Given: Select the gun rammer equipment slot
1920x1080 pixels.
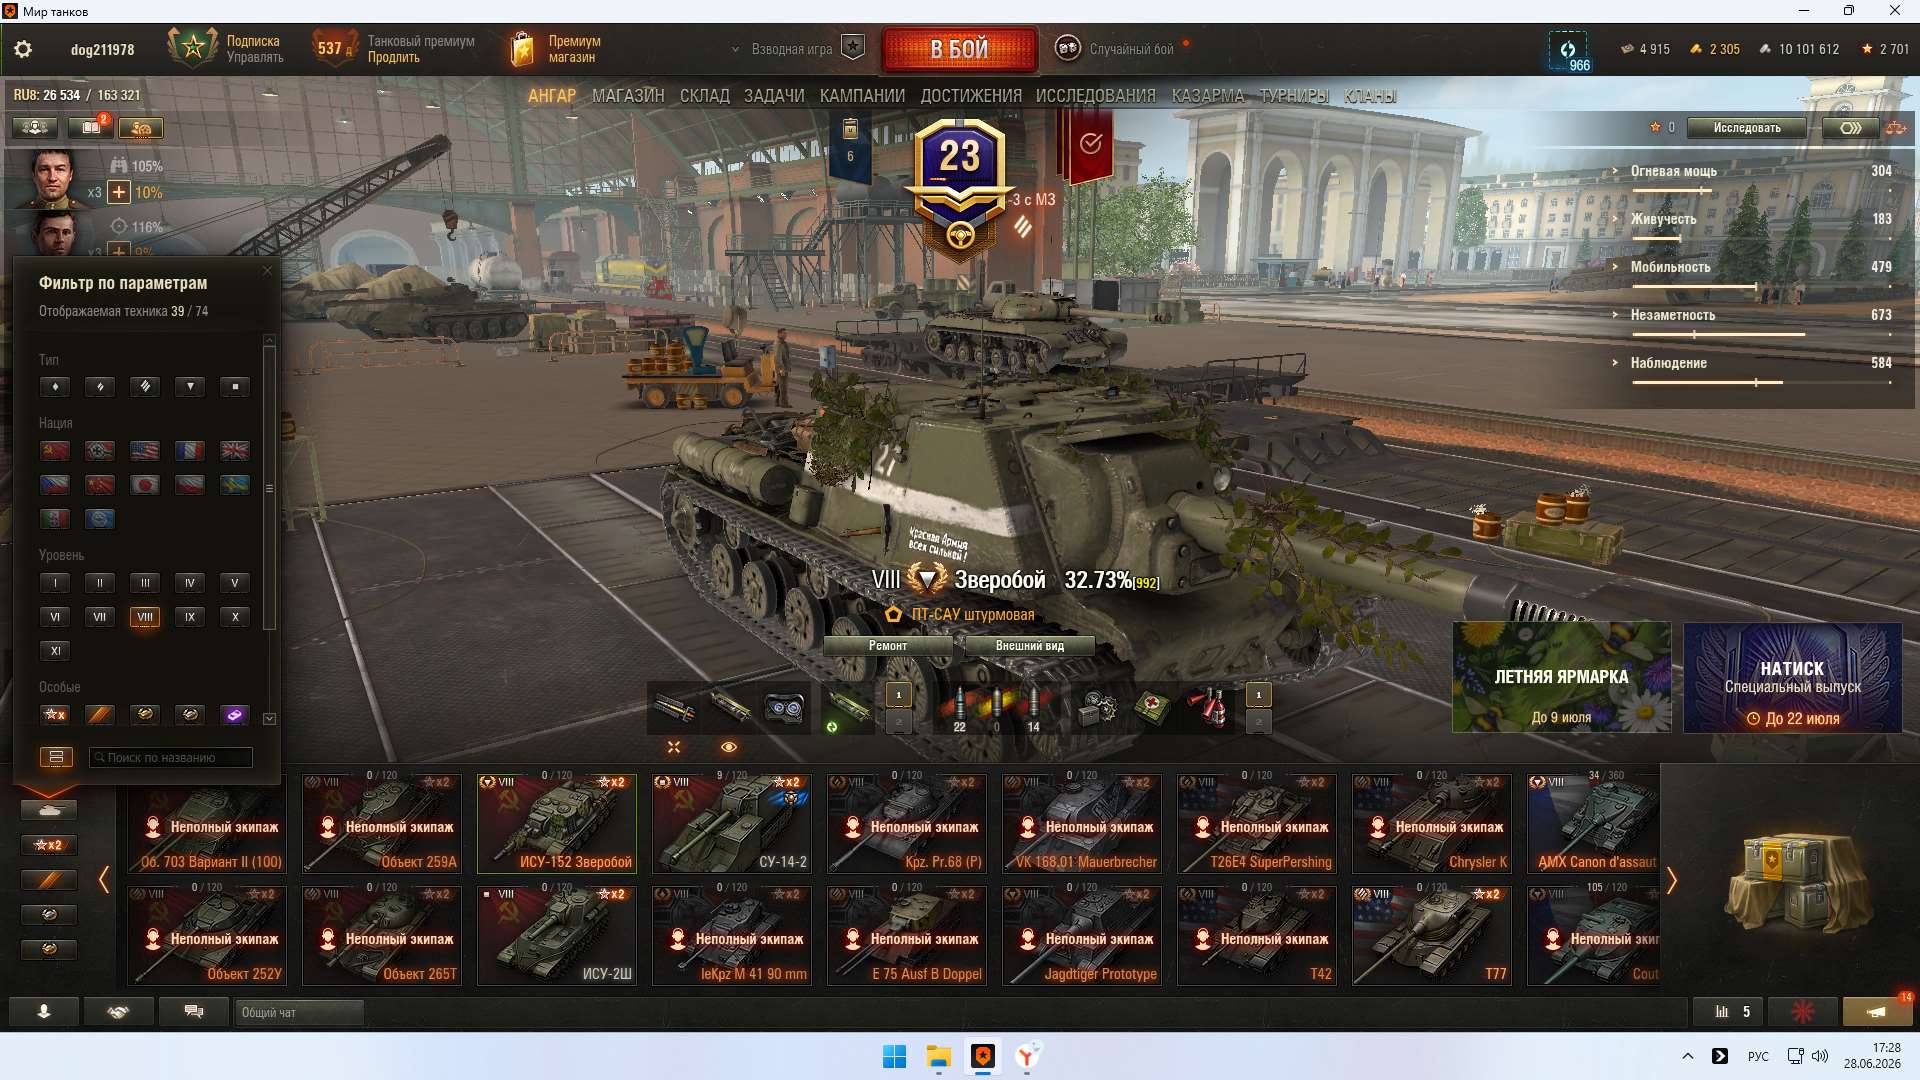Looking at the screenshot, I should point(674,709).
